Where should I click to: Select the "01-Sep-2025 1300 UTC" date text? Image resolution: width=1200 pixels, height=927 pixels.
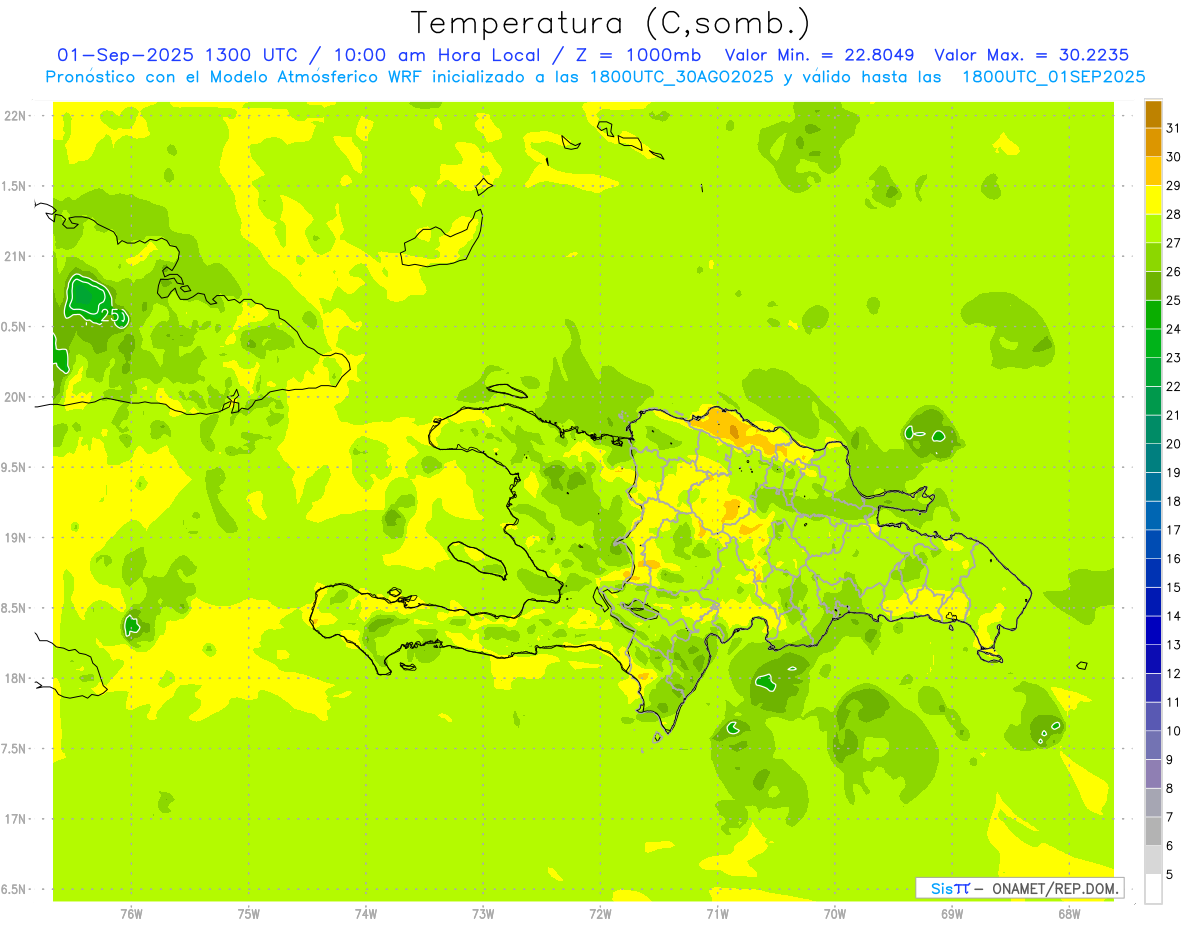point(176,55)
